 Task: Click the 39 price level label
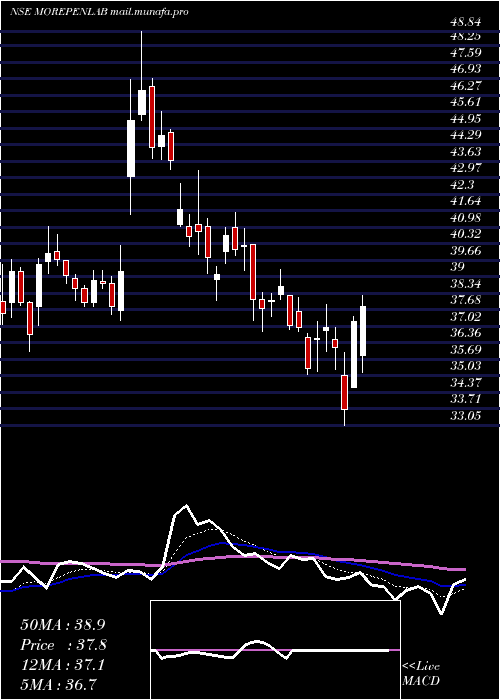click(x=457, y=267)
